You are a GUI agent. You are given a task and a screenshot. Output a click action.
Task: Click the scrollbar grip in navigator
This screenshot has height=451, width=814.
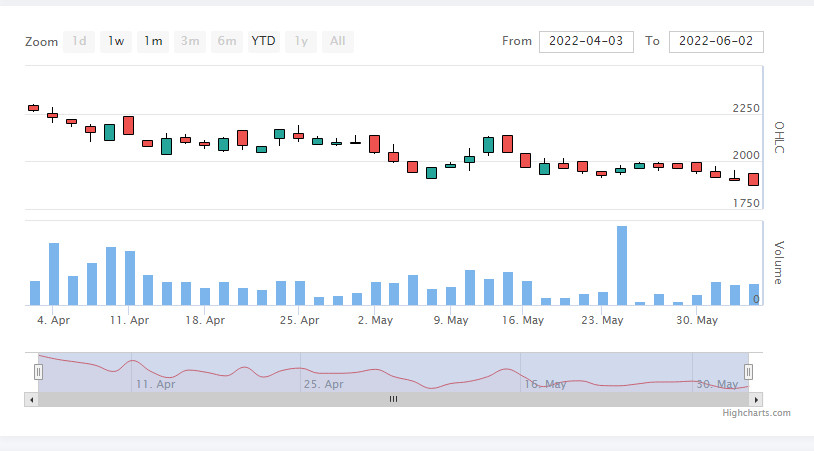394,399
